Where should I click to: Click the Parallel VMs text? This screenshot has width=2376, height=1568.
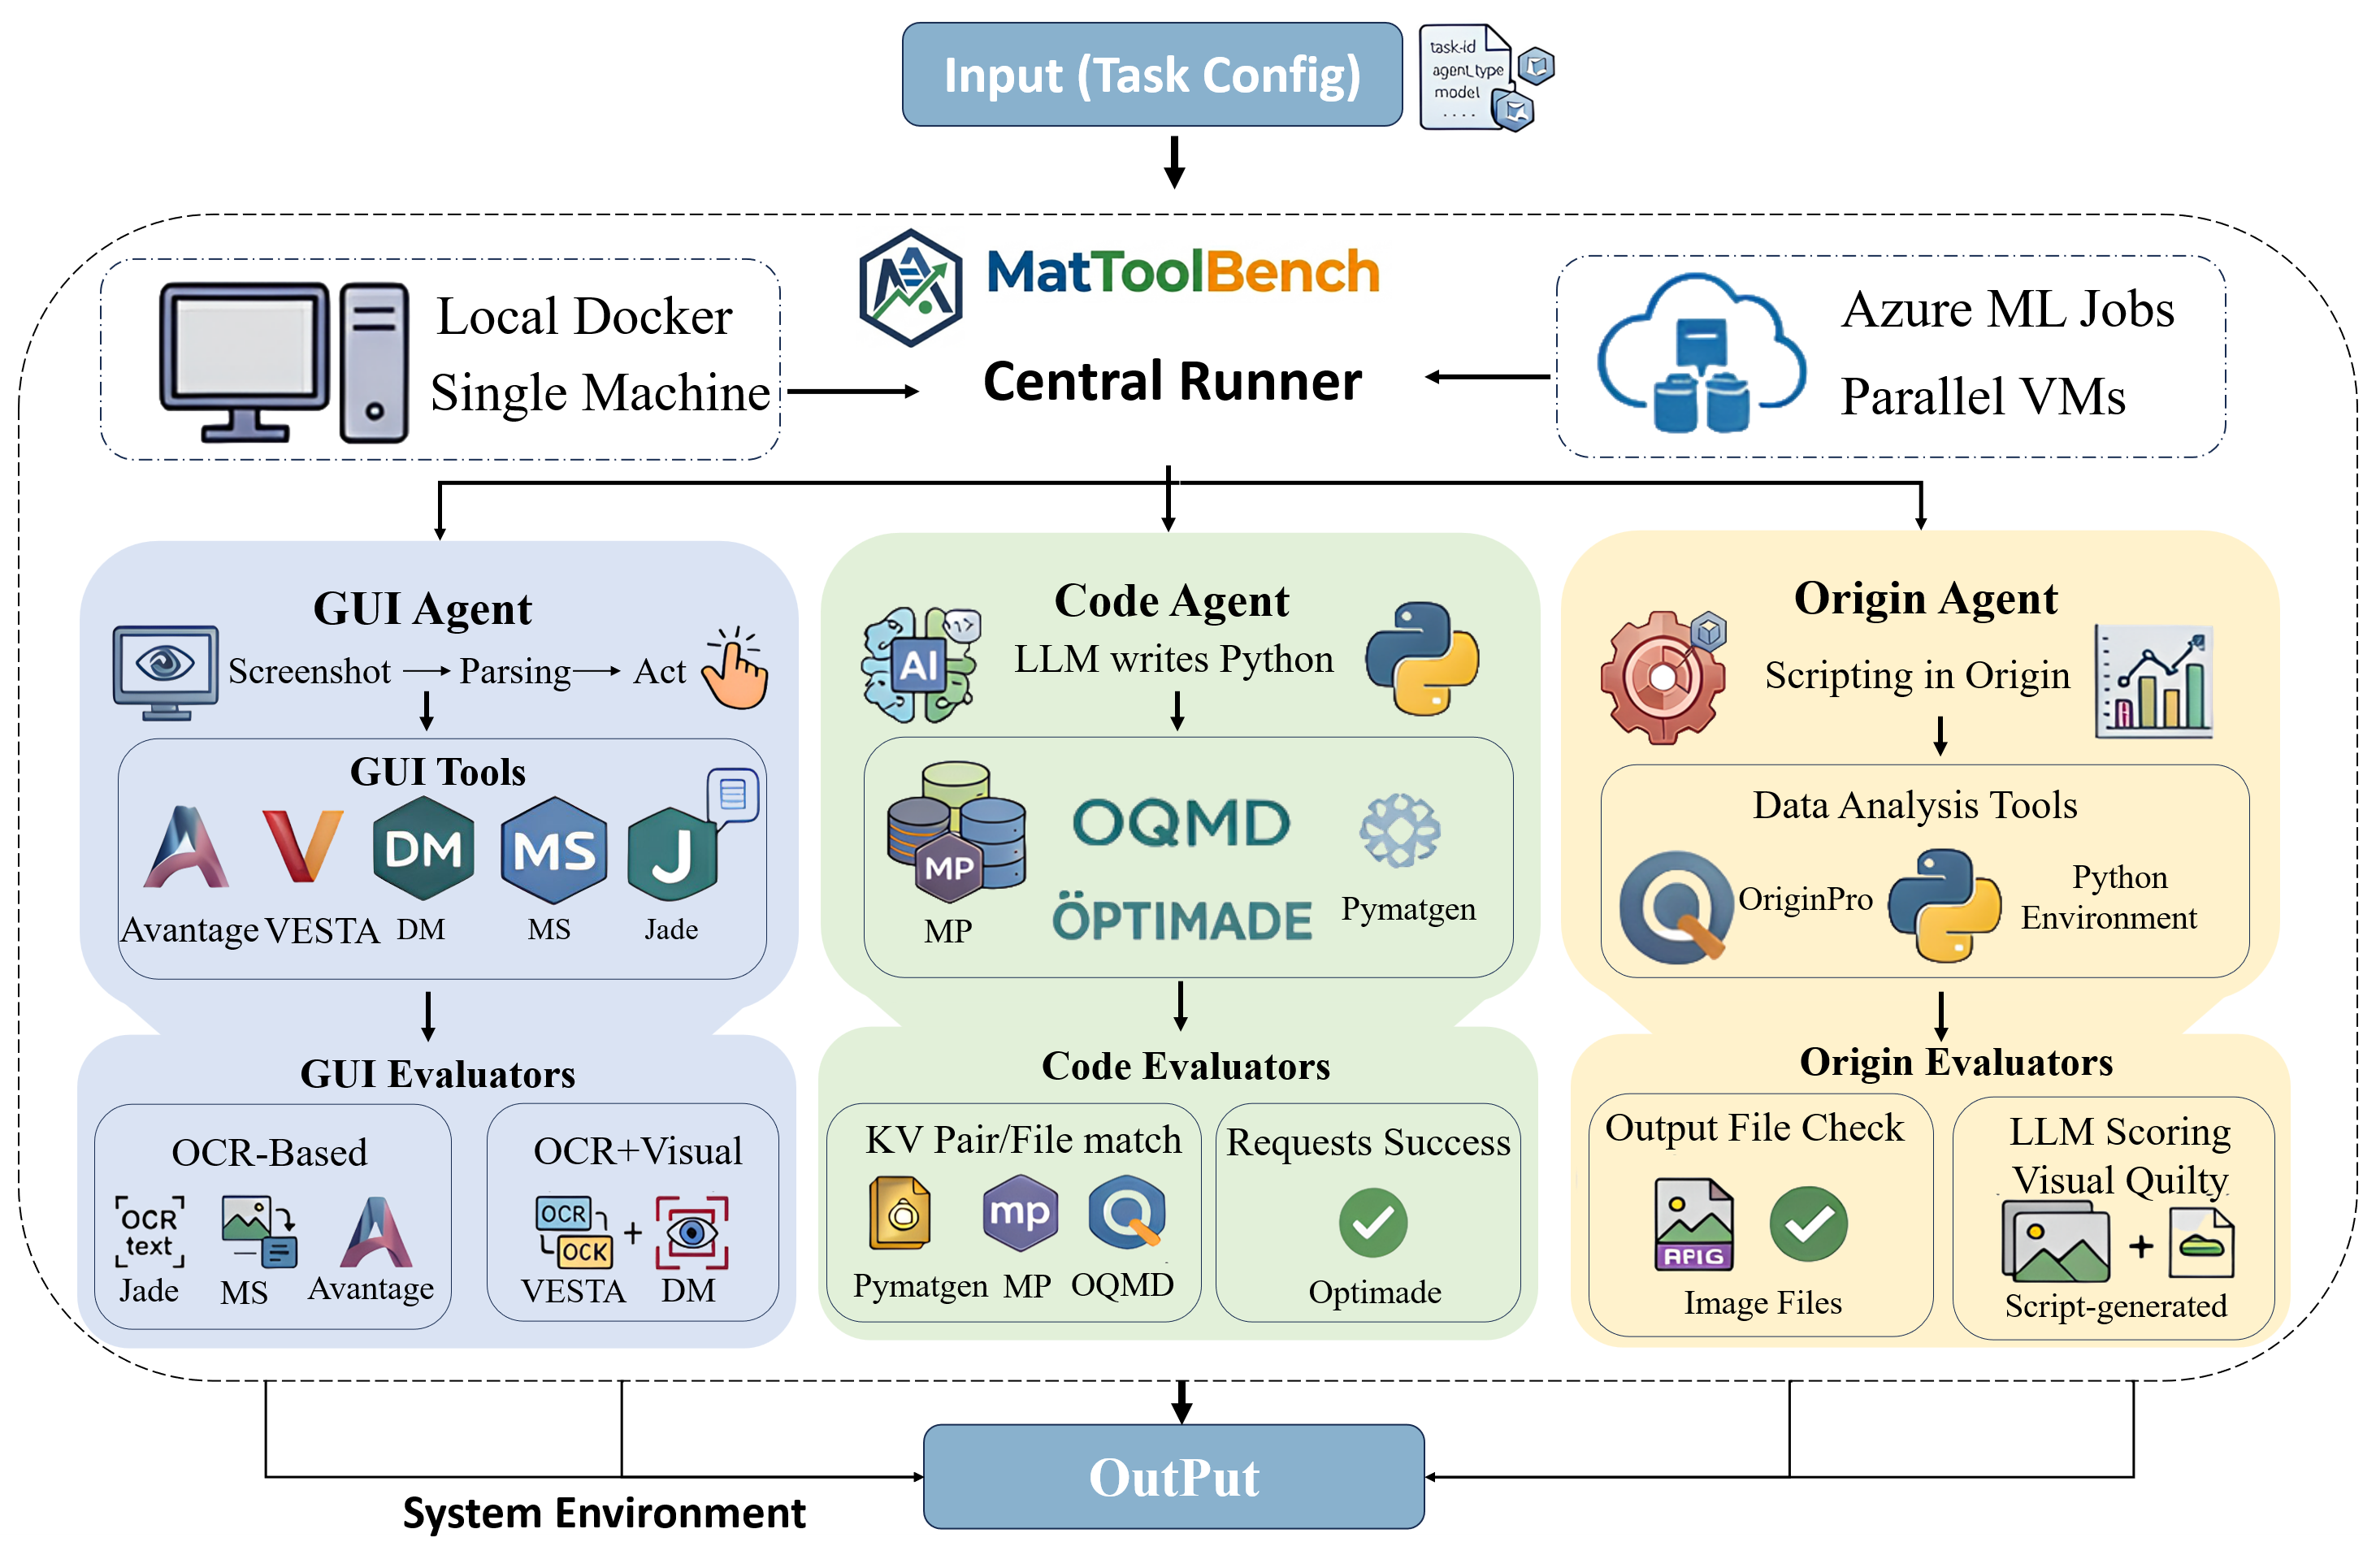pos(1983,397)
